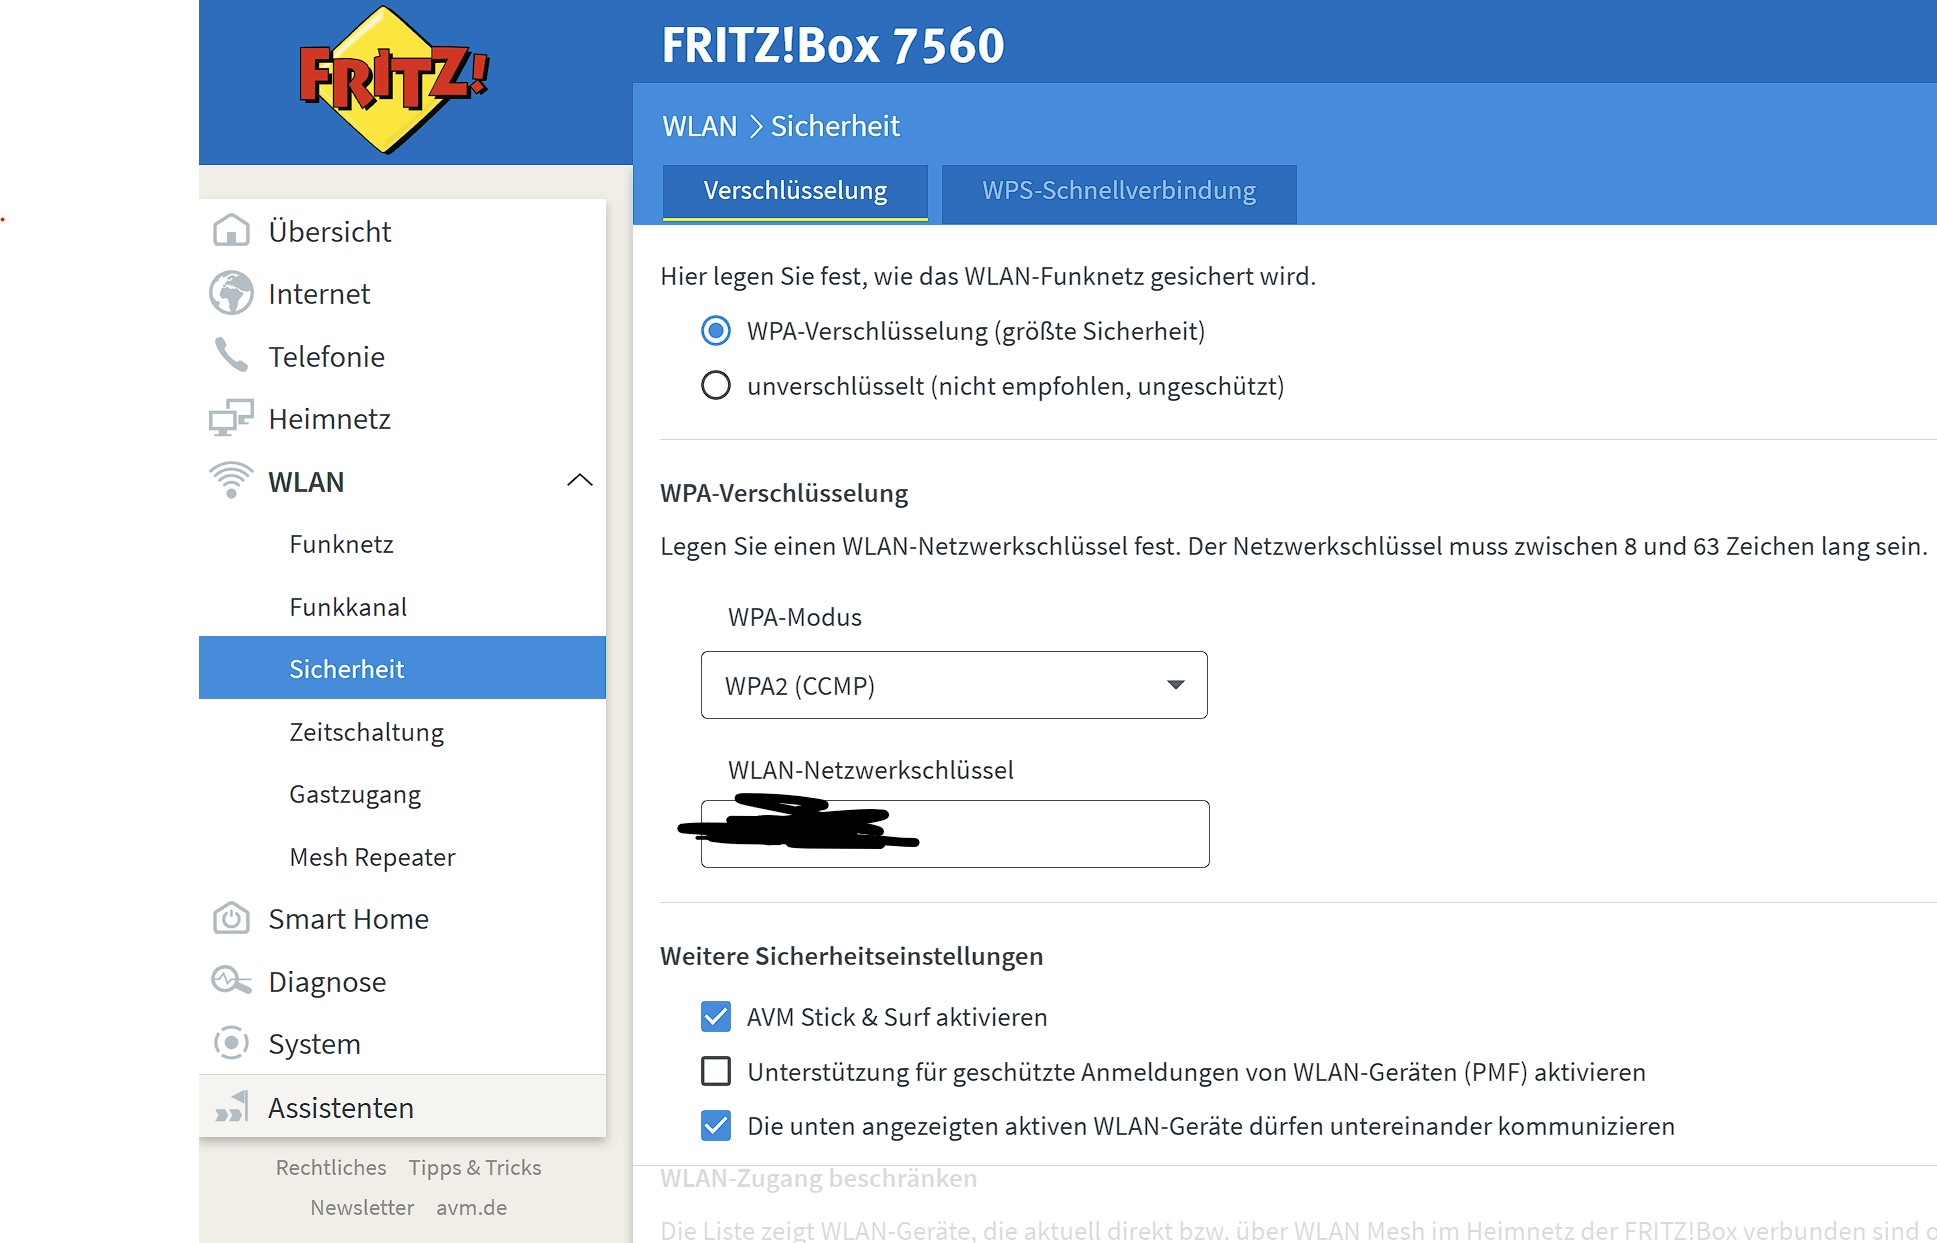Click the WLAN-Netzwerkschlüssel input field
Screen dimensions: 1937x1243
tap(955, 834)
